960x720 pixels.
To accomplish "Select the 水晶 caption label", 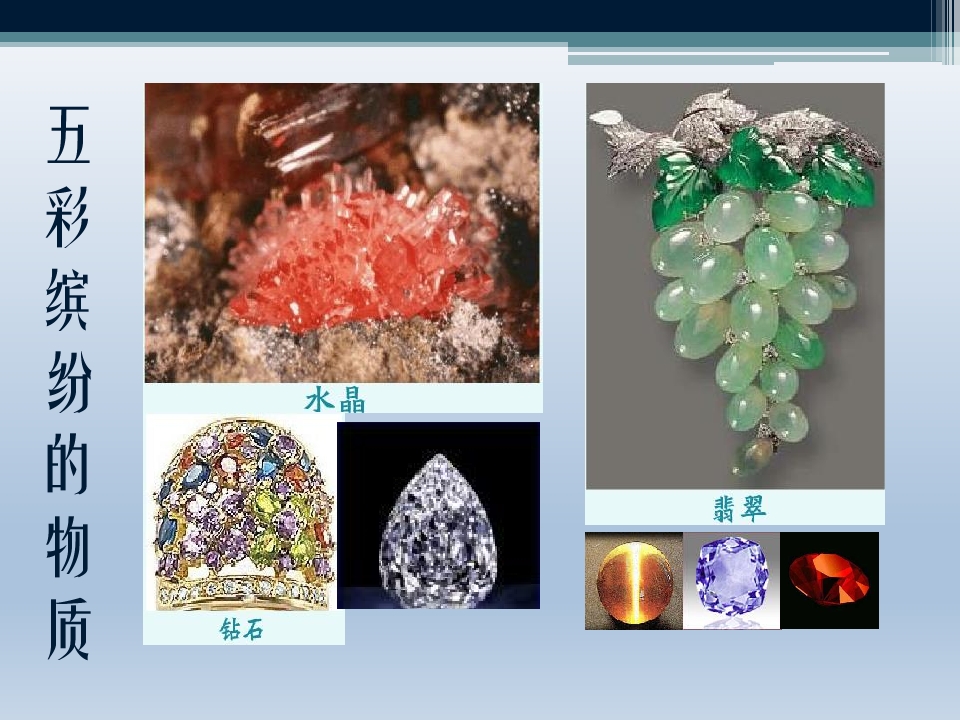I will (x=335, y=401).
